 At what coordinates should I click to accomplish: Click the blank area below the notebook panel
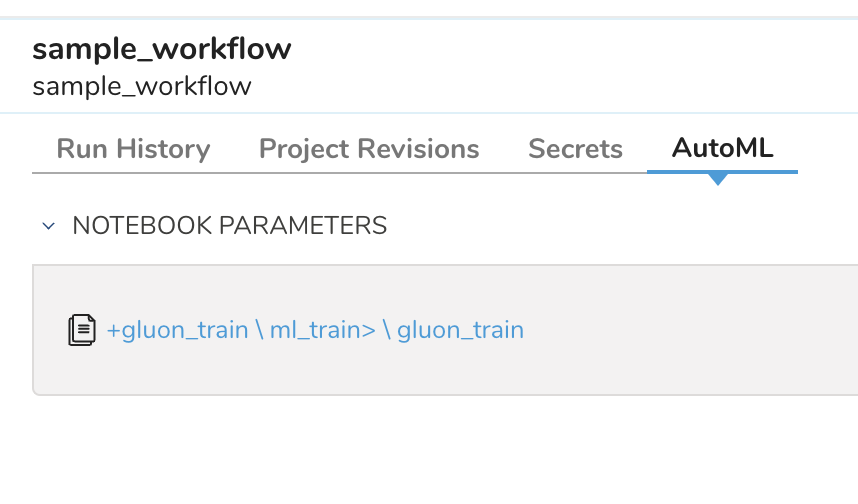430,450
